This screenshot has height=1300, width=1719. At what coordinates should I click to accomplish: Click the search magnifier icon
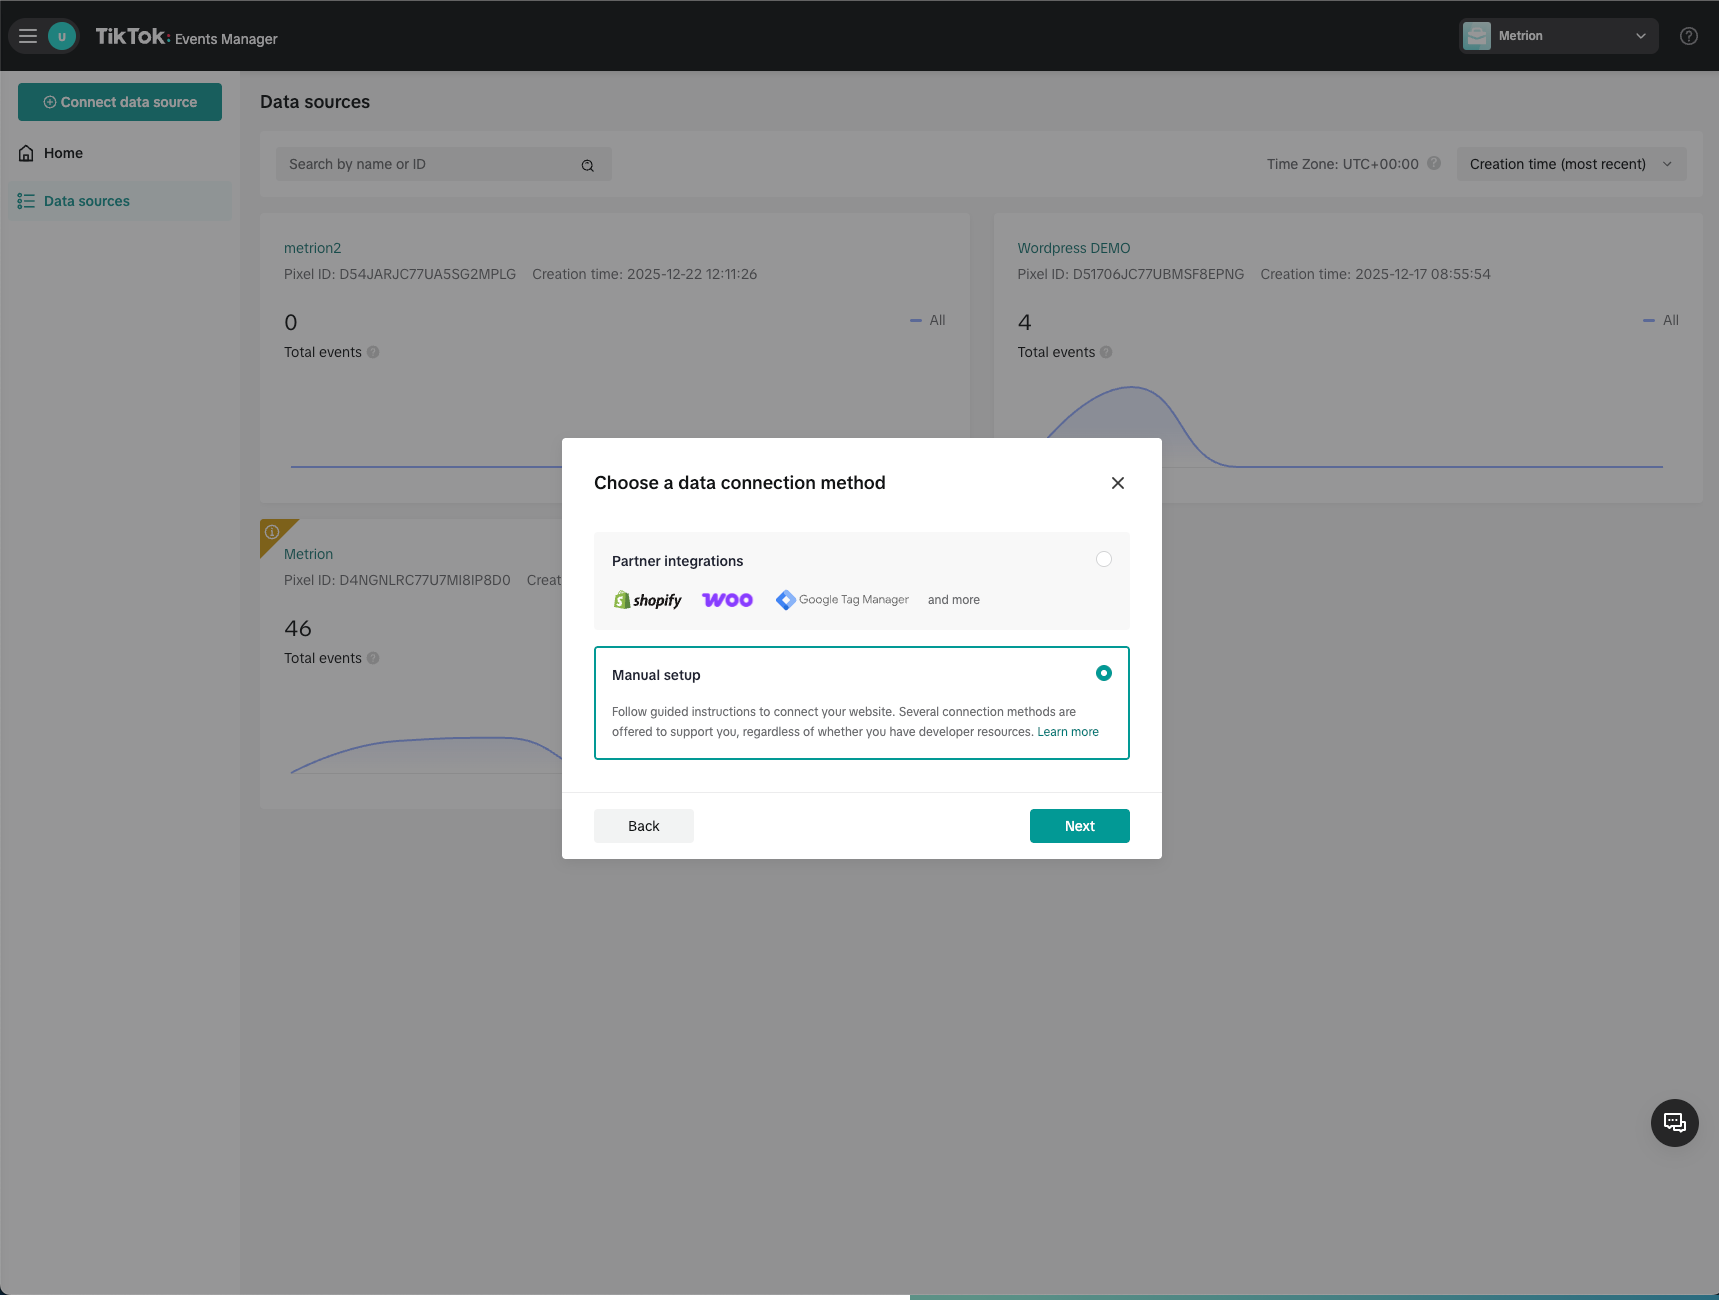pyautogui.click(x=588, y=165)
